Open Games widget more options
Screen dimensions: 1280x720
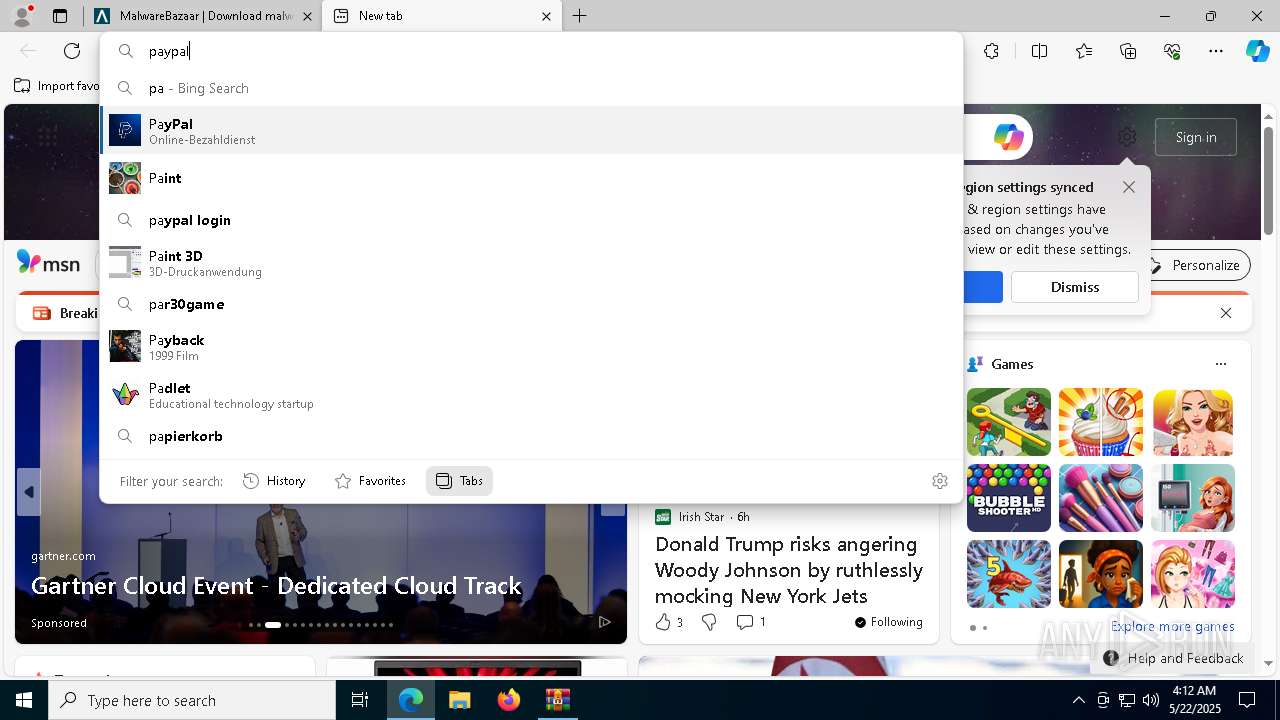coord(1220,364)
